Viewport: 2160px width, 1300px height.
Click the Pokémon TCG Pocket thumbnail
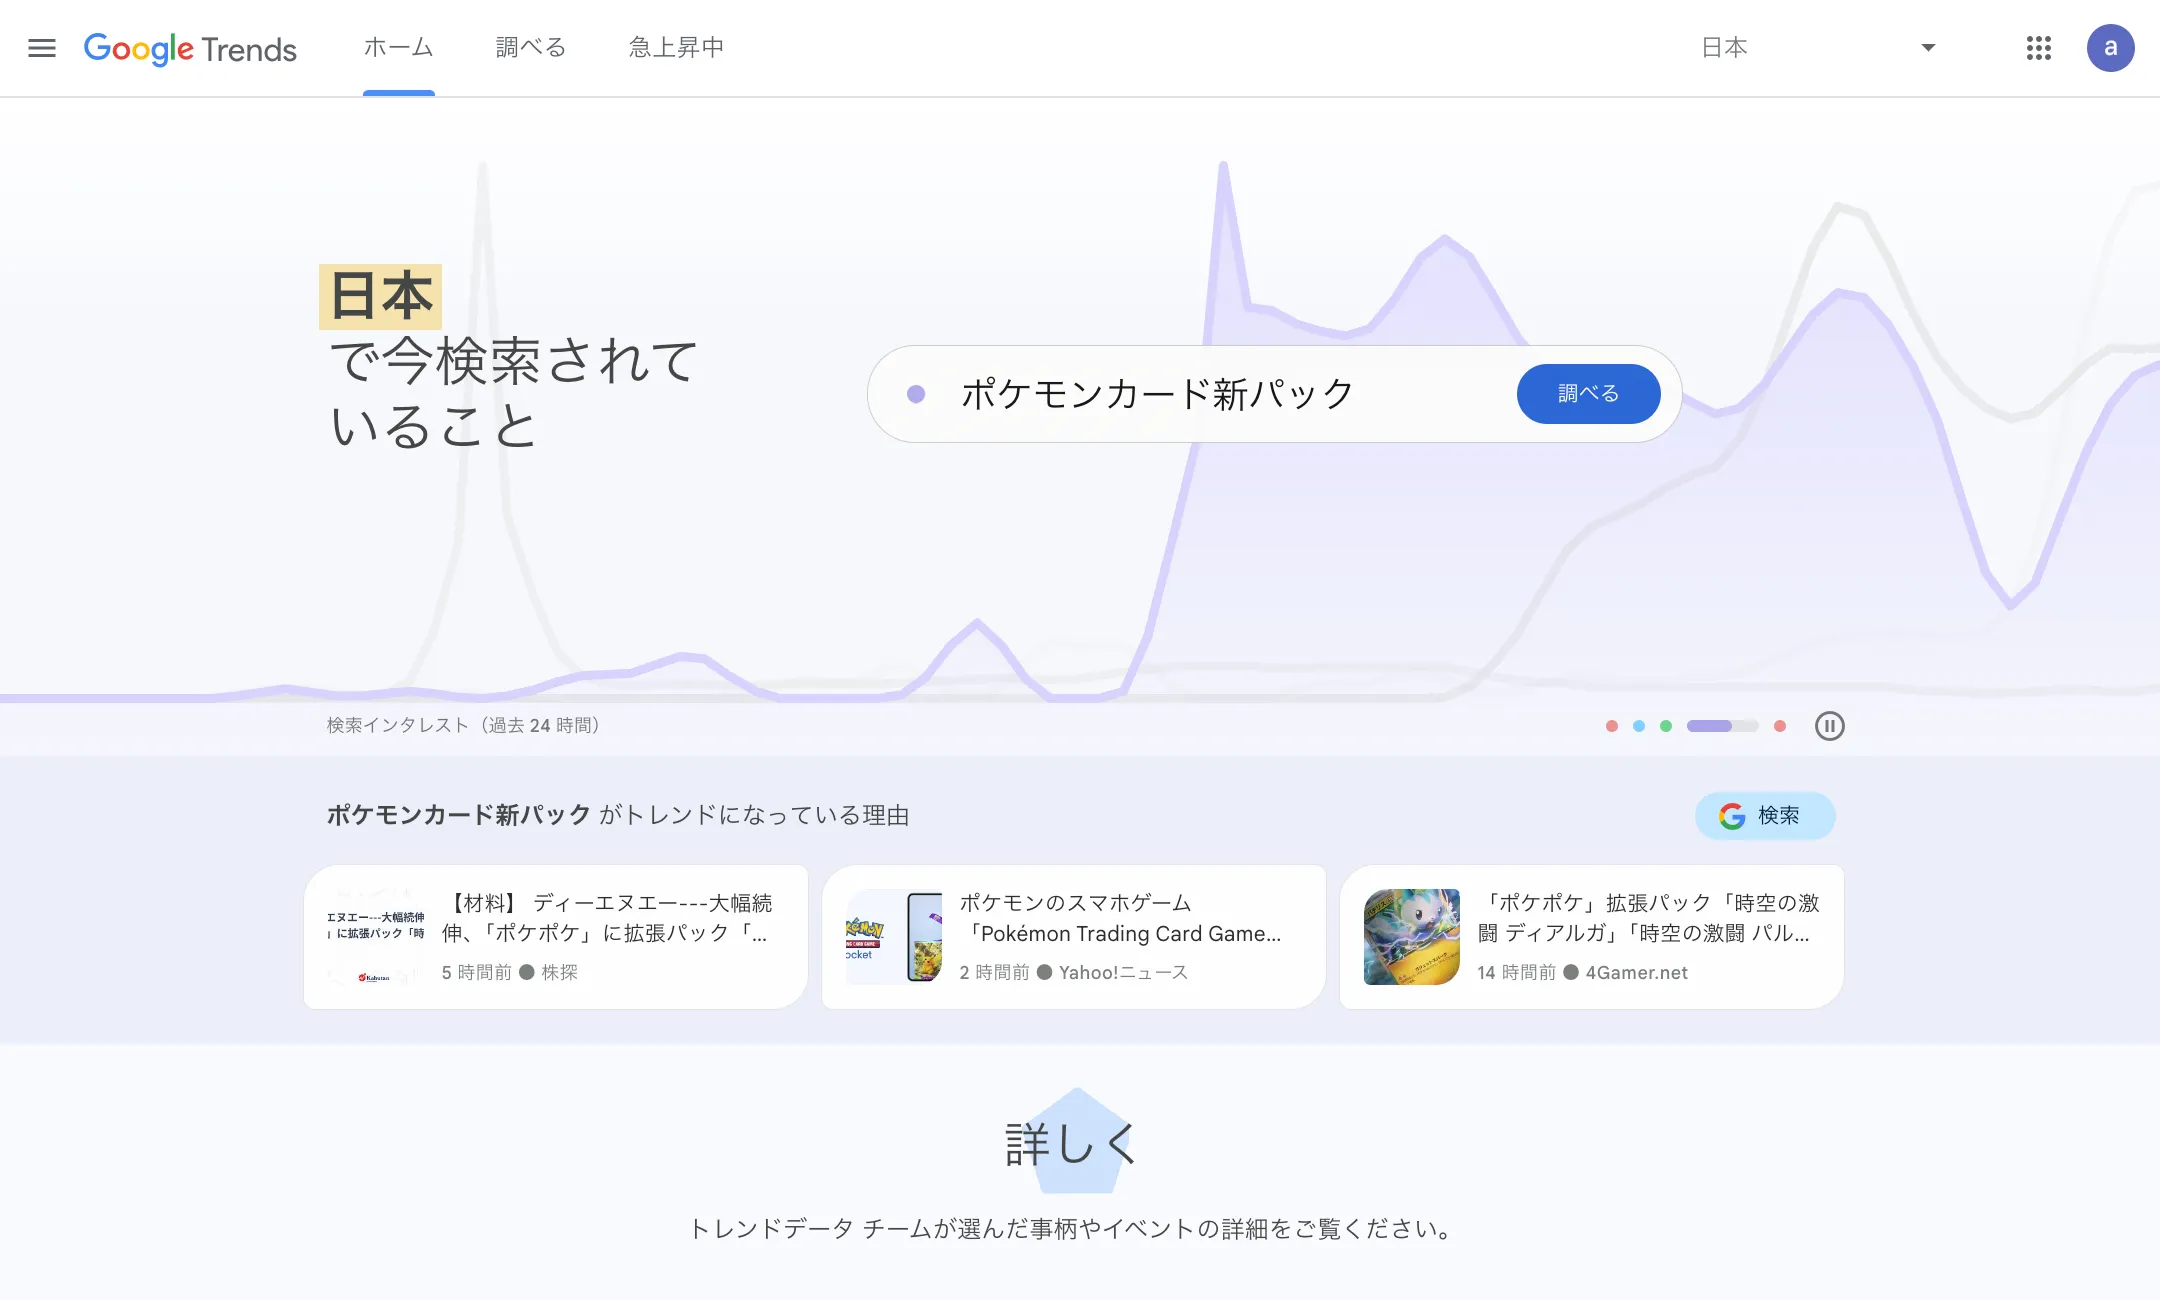pyautogui.click(x=894, y=937)
